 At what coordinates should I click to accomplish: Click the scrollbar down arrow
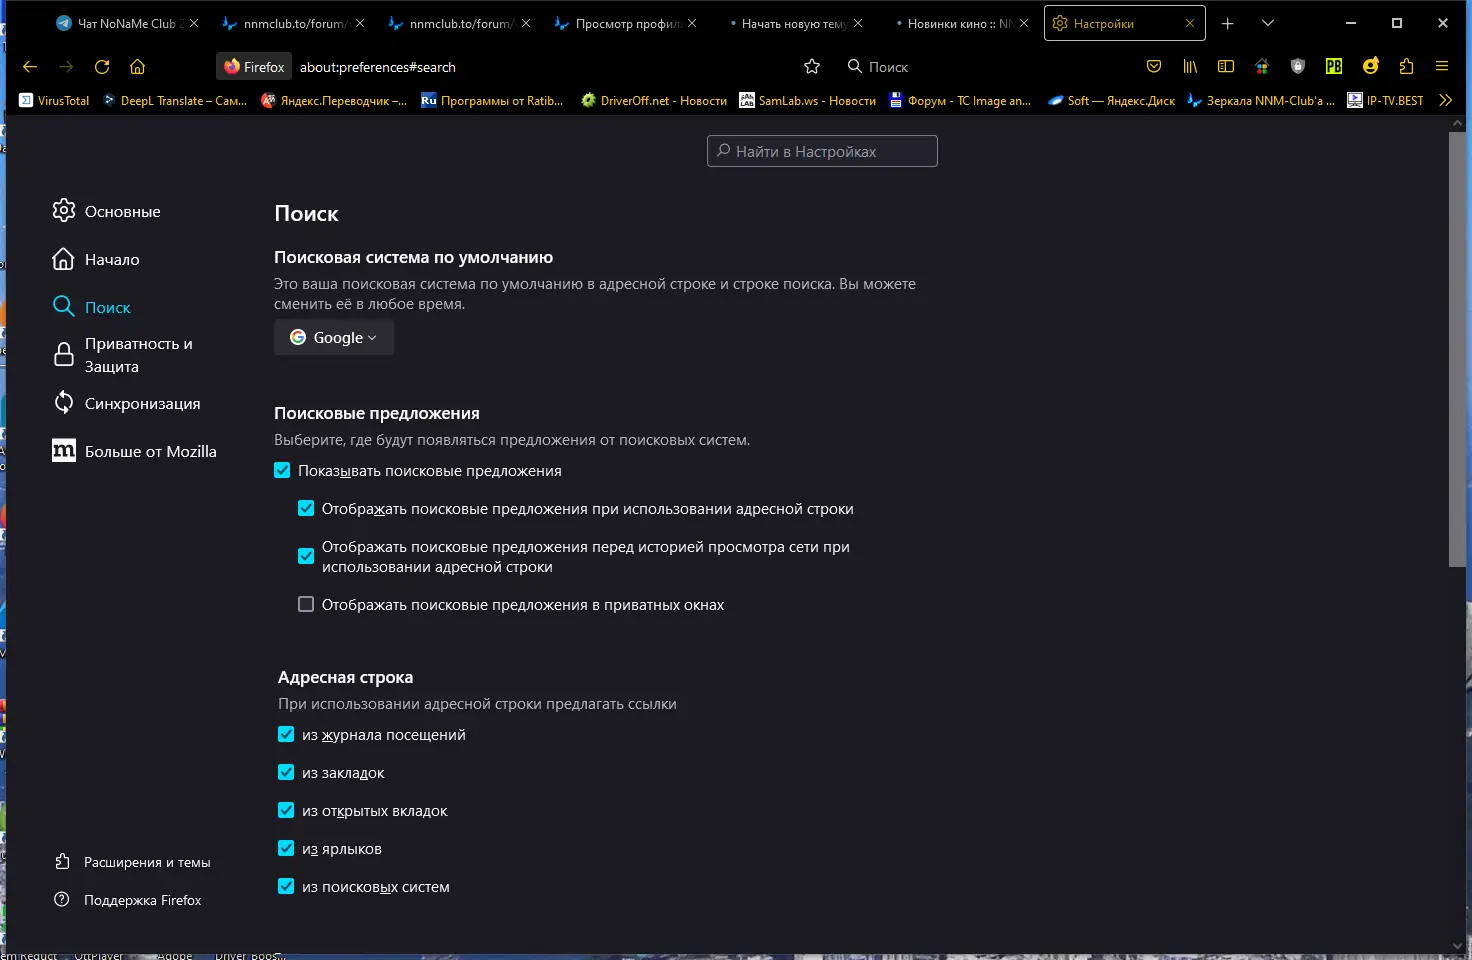(1457, 946)
